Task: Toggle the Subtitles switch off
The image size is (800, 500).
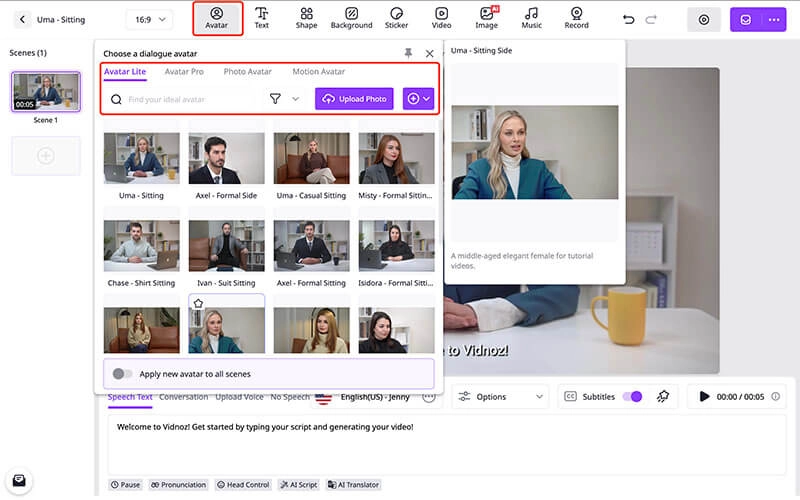Action: [x=632, y=397]
